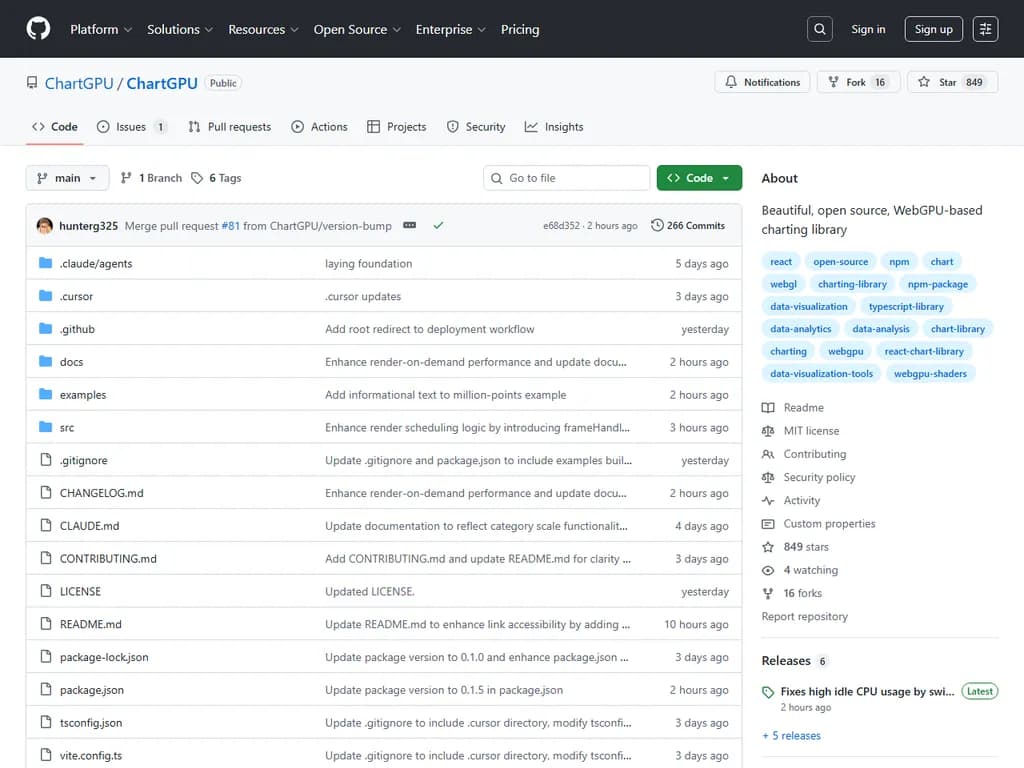Switch to the Issues tab

pos(131,127)
